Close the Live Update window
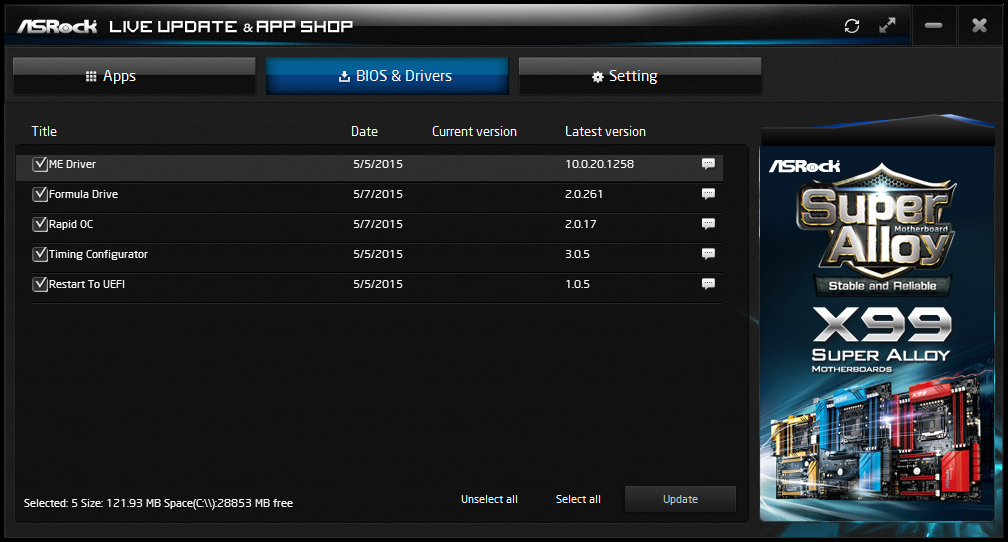This screenshot has height=542, width=1008. click(x=979, y=26)
